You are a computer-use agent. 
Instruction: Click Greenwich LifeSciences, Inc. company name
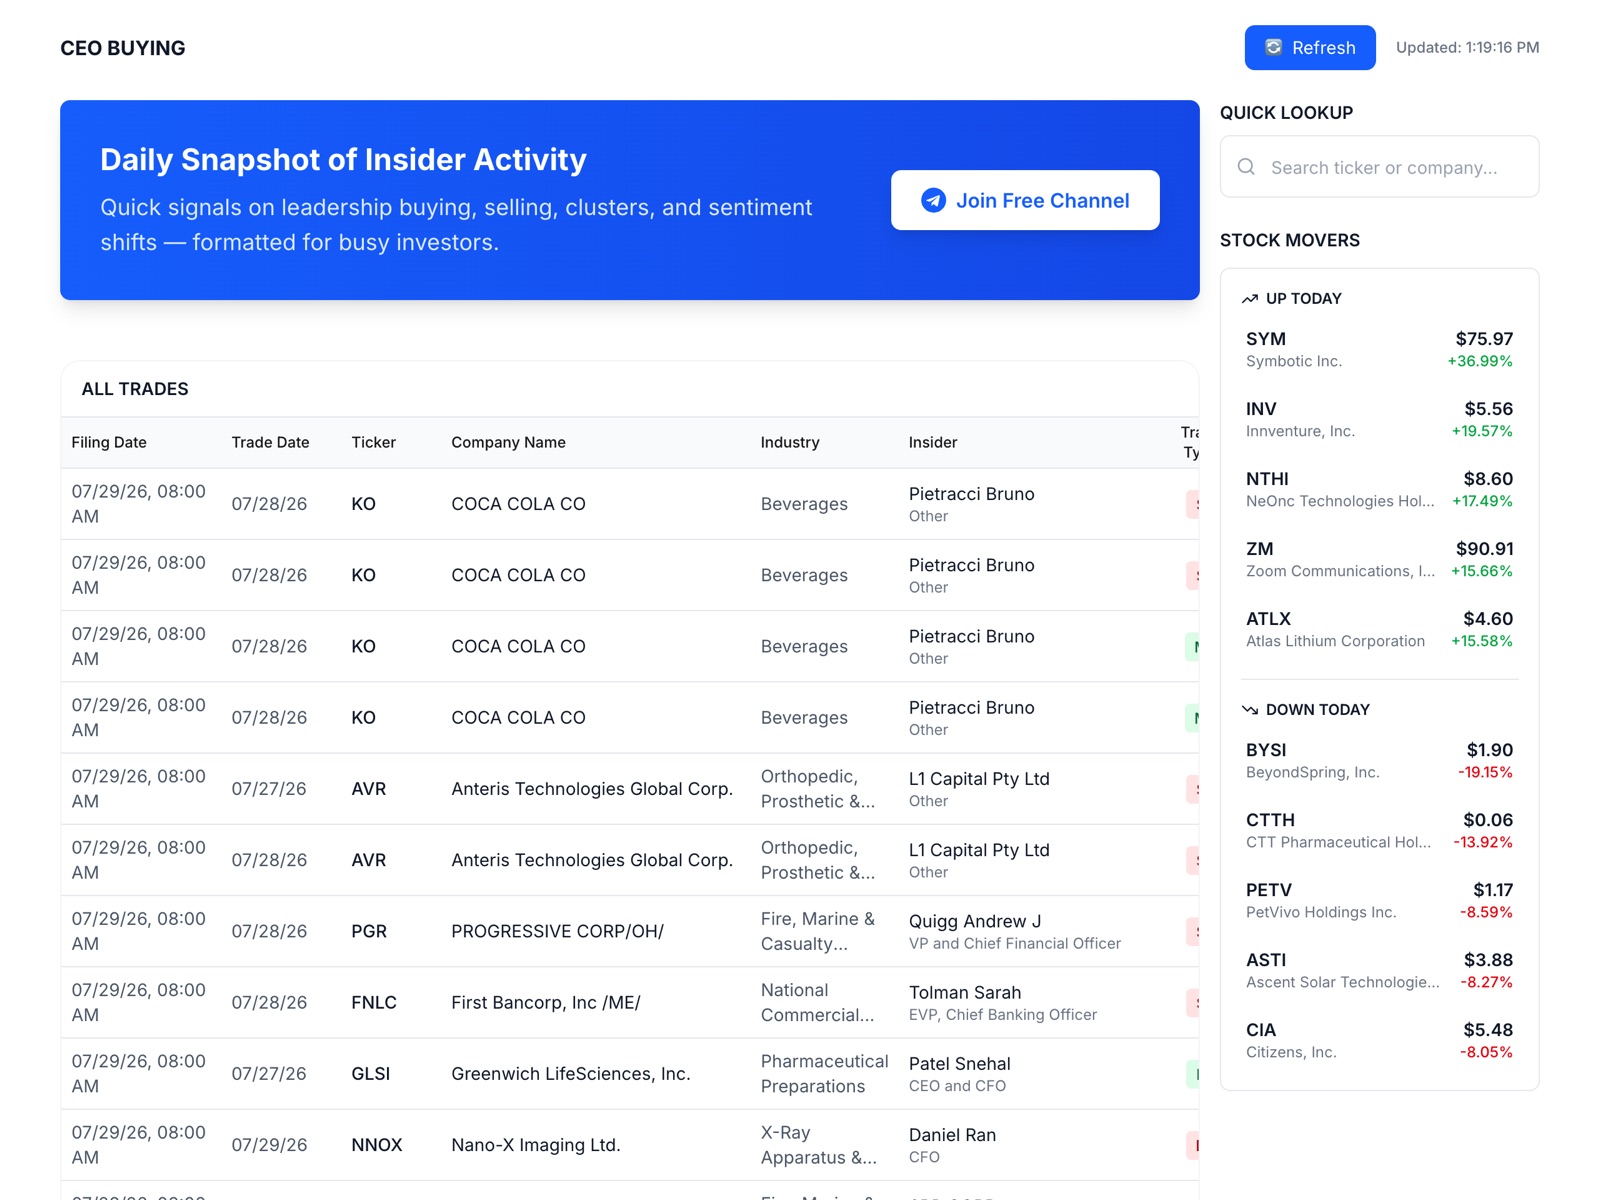pyautogui.click(x=571, y=1073)
